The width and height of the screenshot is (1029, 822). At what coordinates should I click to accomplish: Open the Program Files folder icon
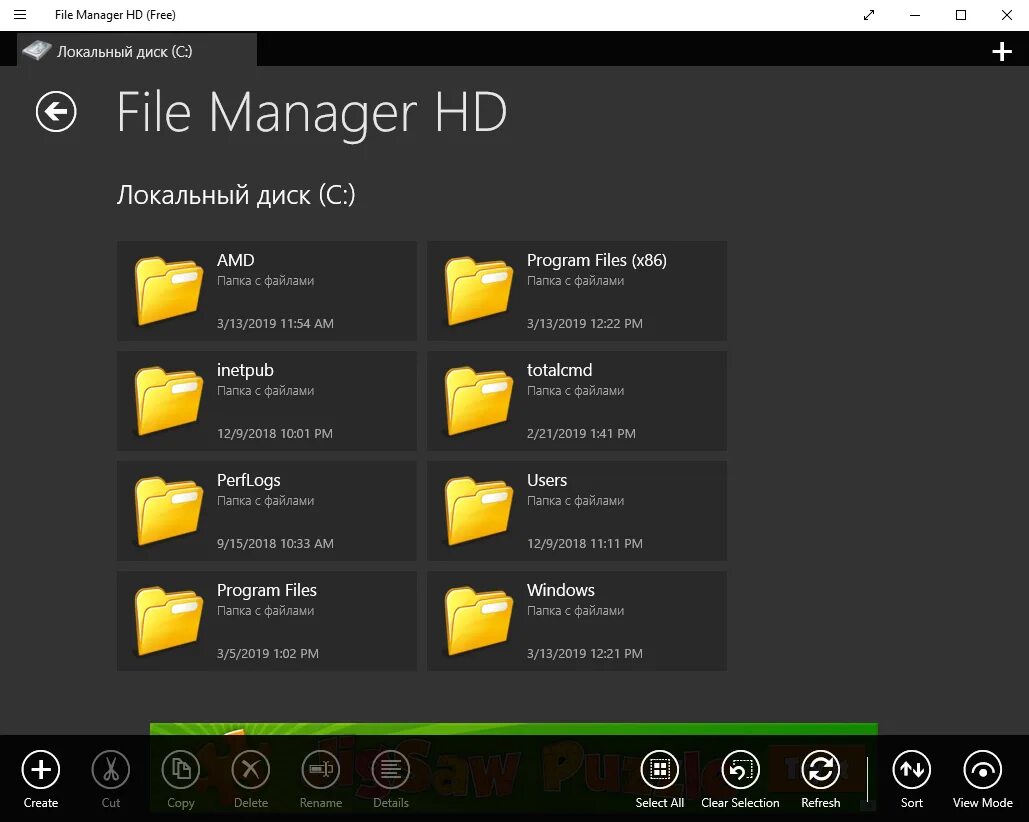[169, 621]
